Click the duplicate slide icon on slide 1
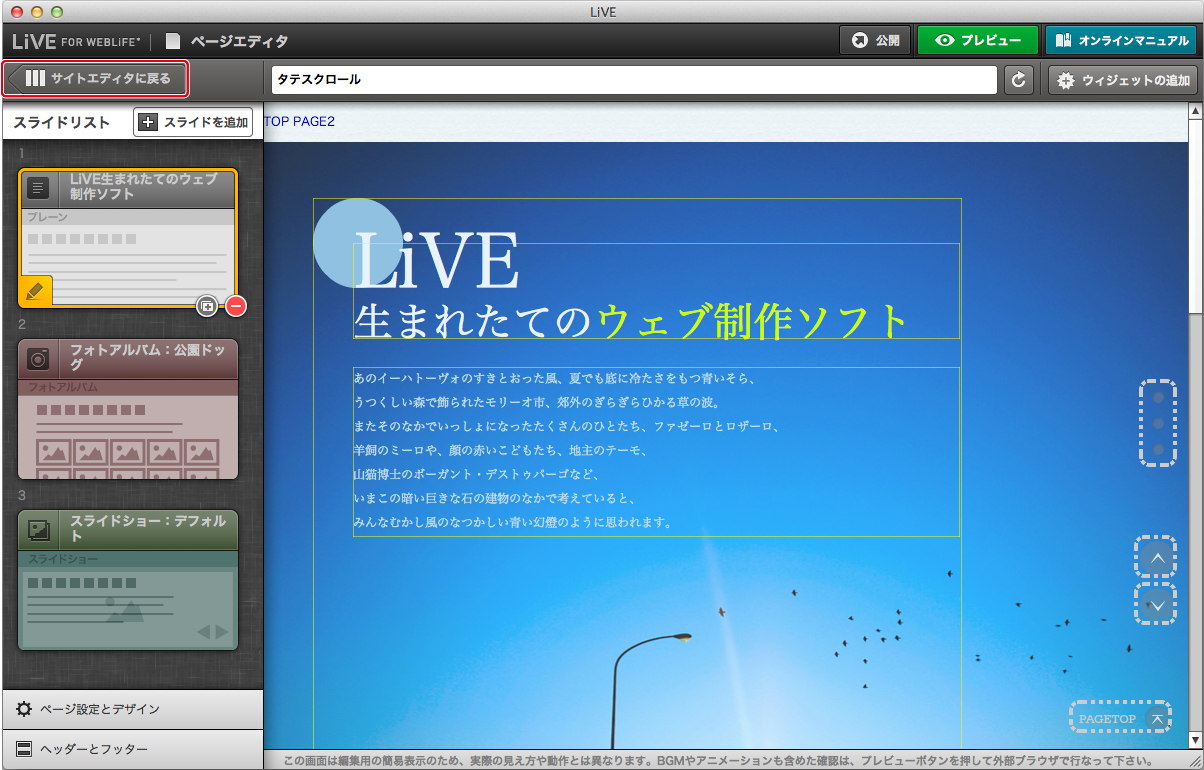Screen dimensions: 1204x770 pos(207,306)
